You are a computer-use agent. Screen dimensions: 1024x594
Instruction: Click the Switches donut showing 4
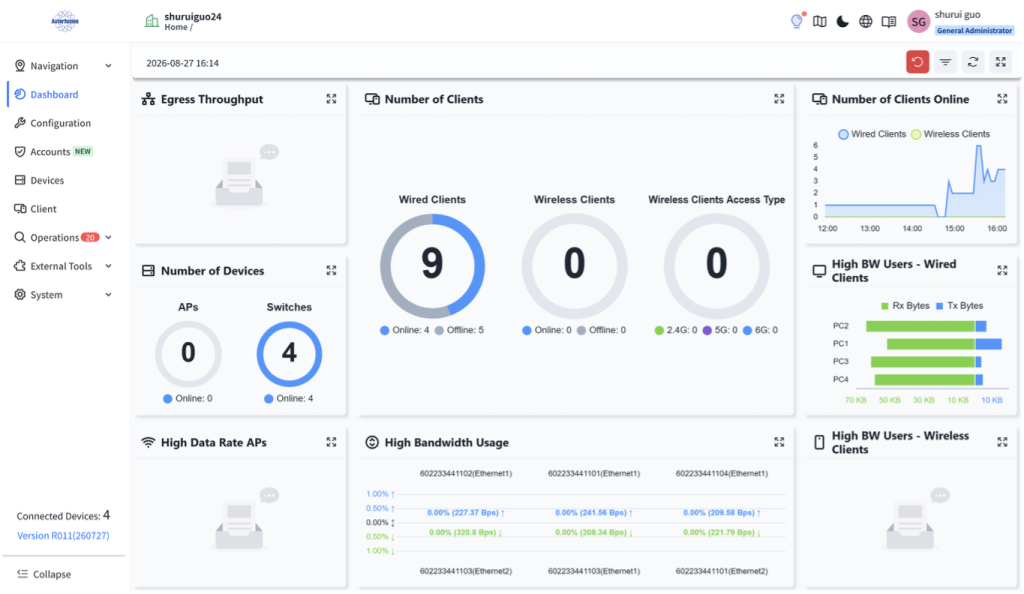289,354
